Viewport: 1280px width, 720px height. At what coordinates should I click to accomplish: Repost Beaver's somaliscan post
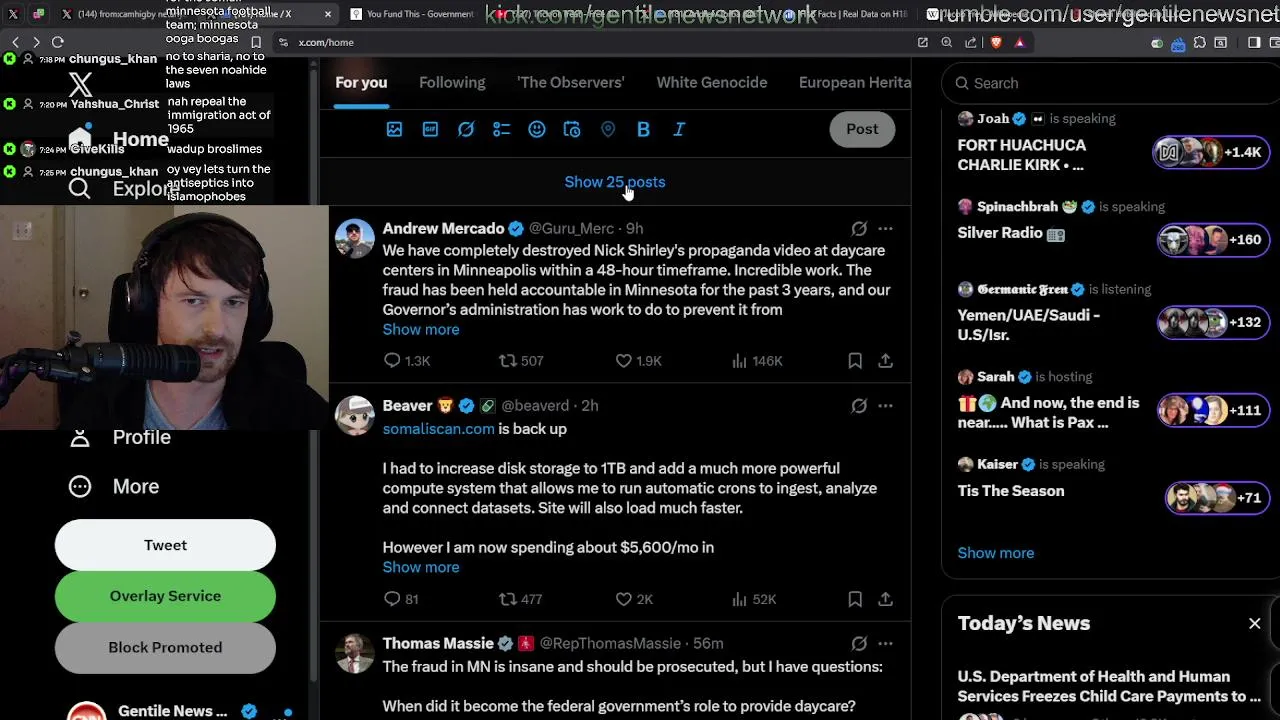tap(521, 599)
